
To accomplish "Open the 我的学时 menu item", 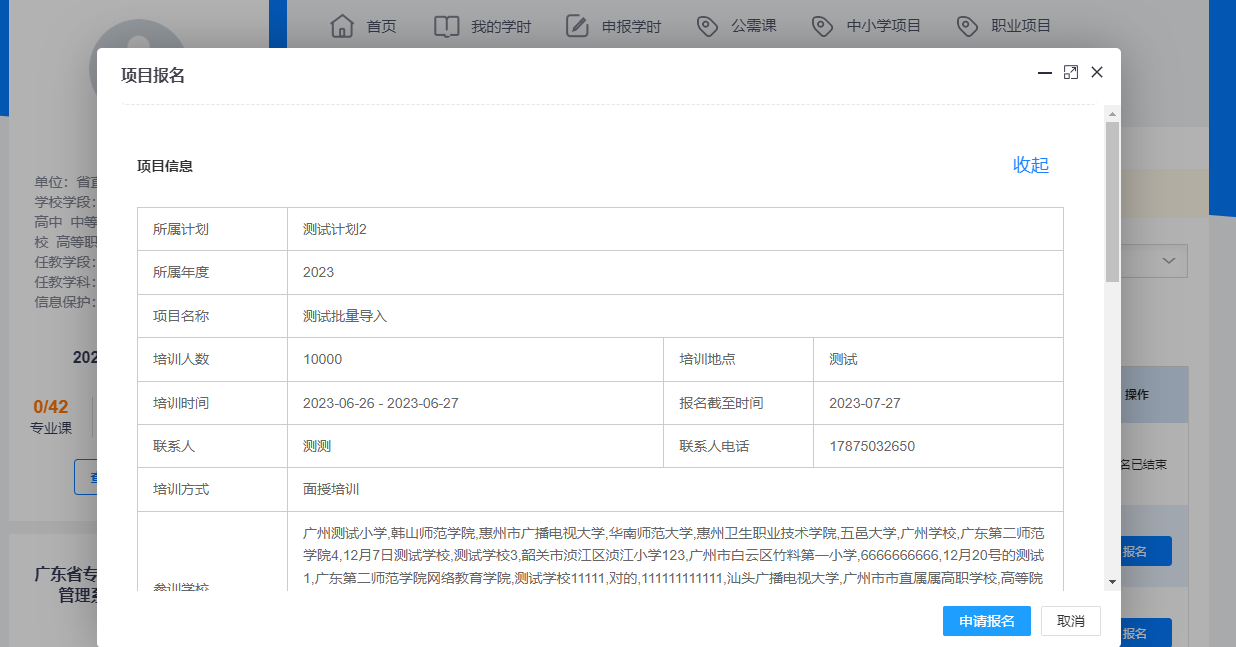I will (499, 26).
